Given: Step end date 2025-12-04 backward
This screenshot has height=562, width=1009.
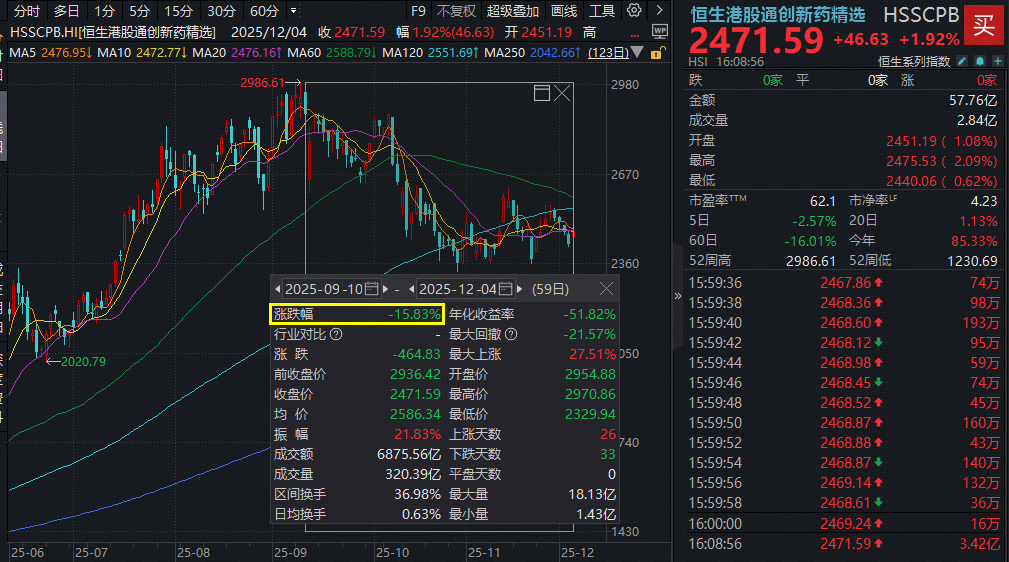Looking at the screenshot, I should click(x=412, y=289).
